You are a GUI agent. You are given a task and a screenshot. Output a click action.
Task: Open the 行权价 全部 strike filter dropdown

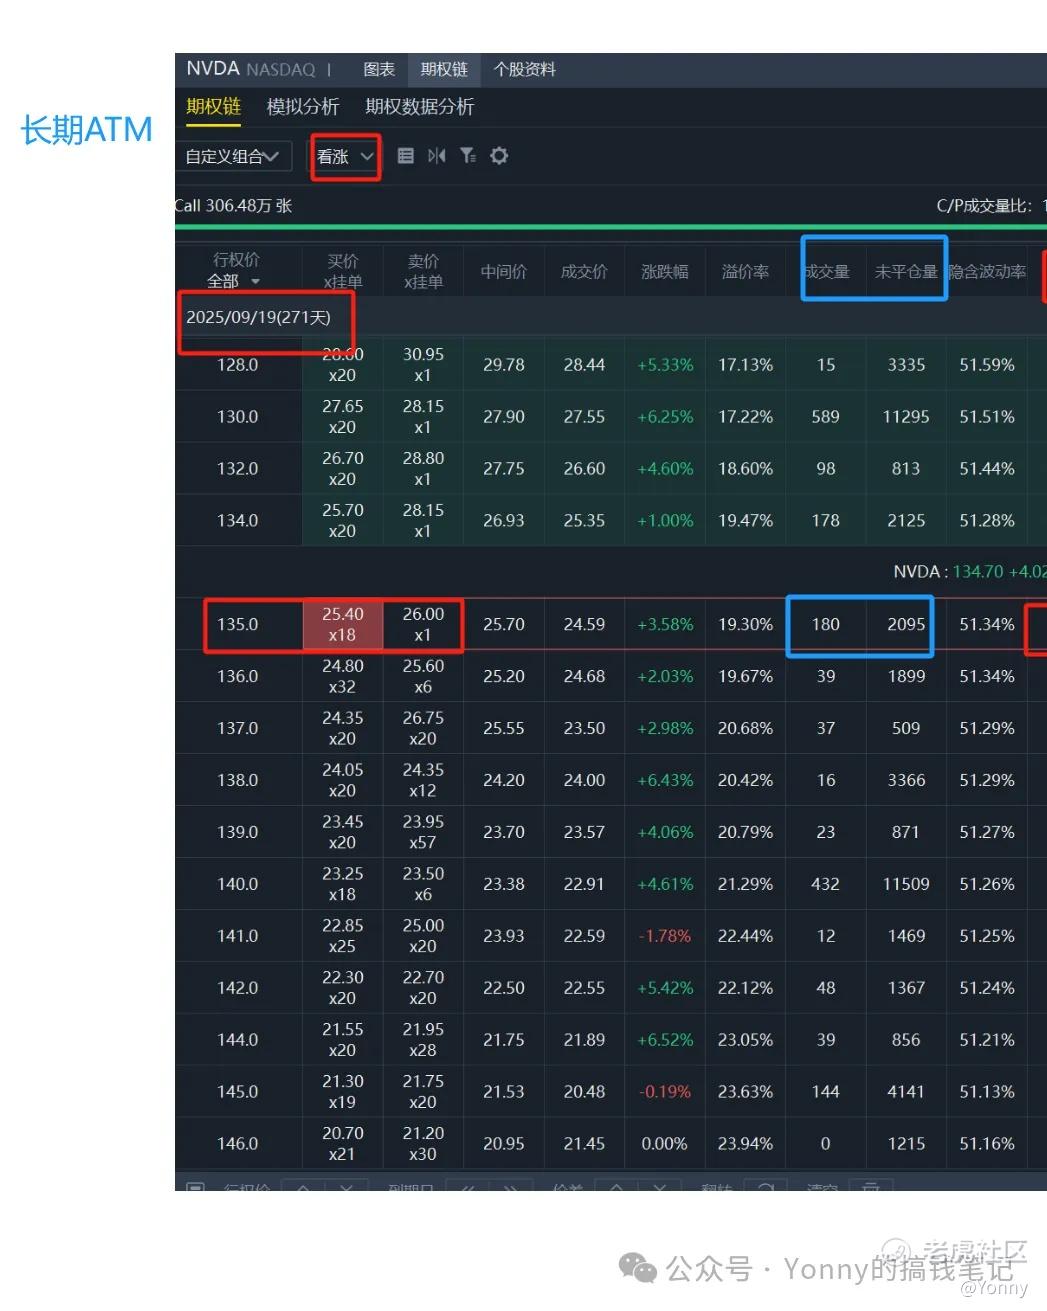[x=236, y=271]
